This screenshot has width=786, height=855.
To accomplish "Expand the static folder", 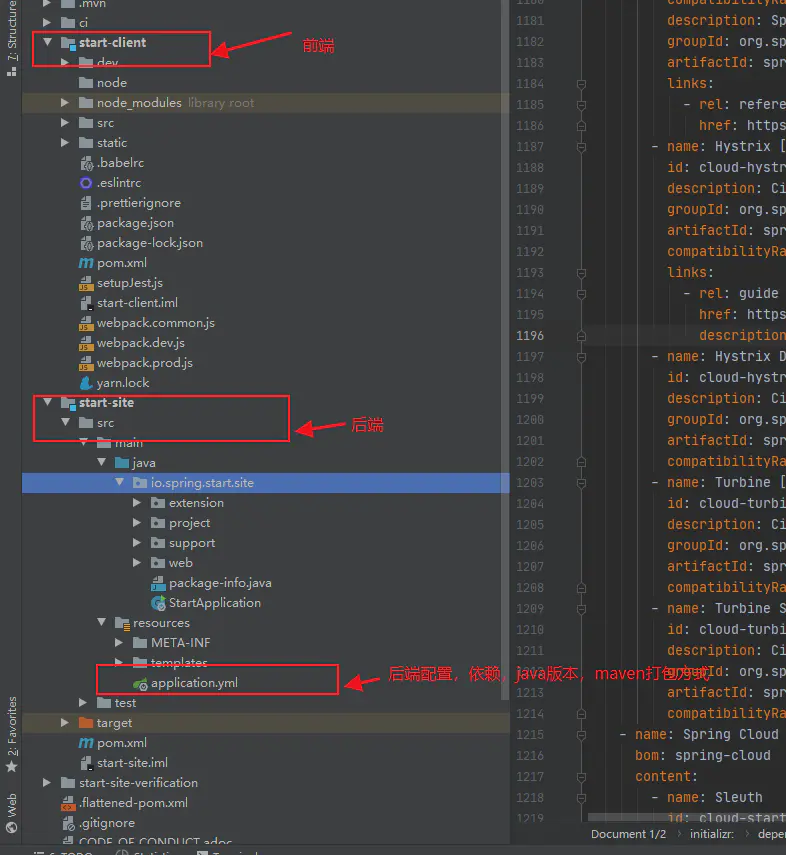I will click(x=65, y=143).
